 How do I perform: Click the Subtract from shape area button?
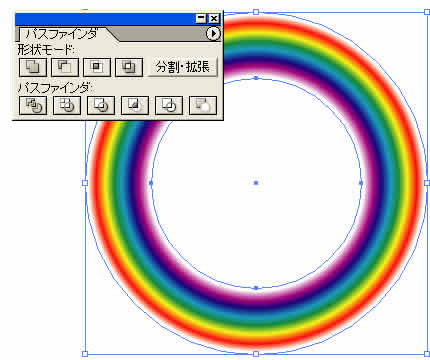pos(65,67)
